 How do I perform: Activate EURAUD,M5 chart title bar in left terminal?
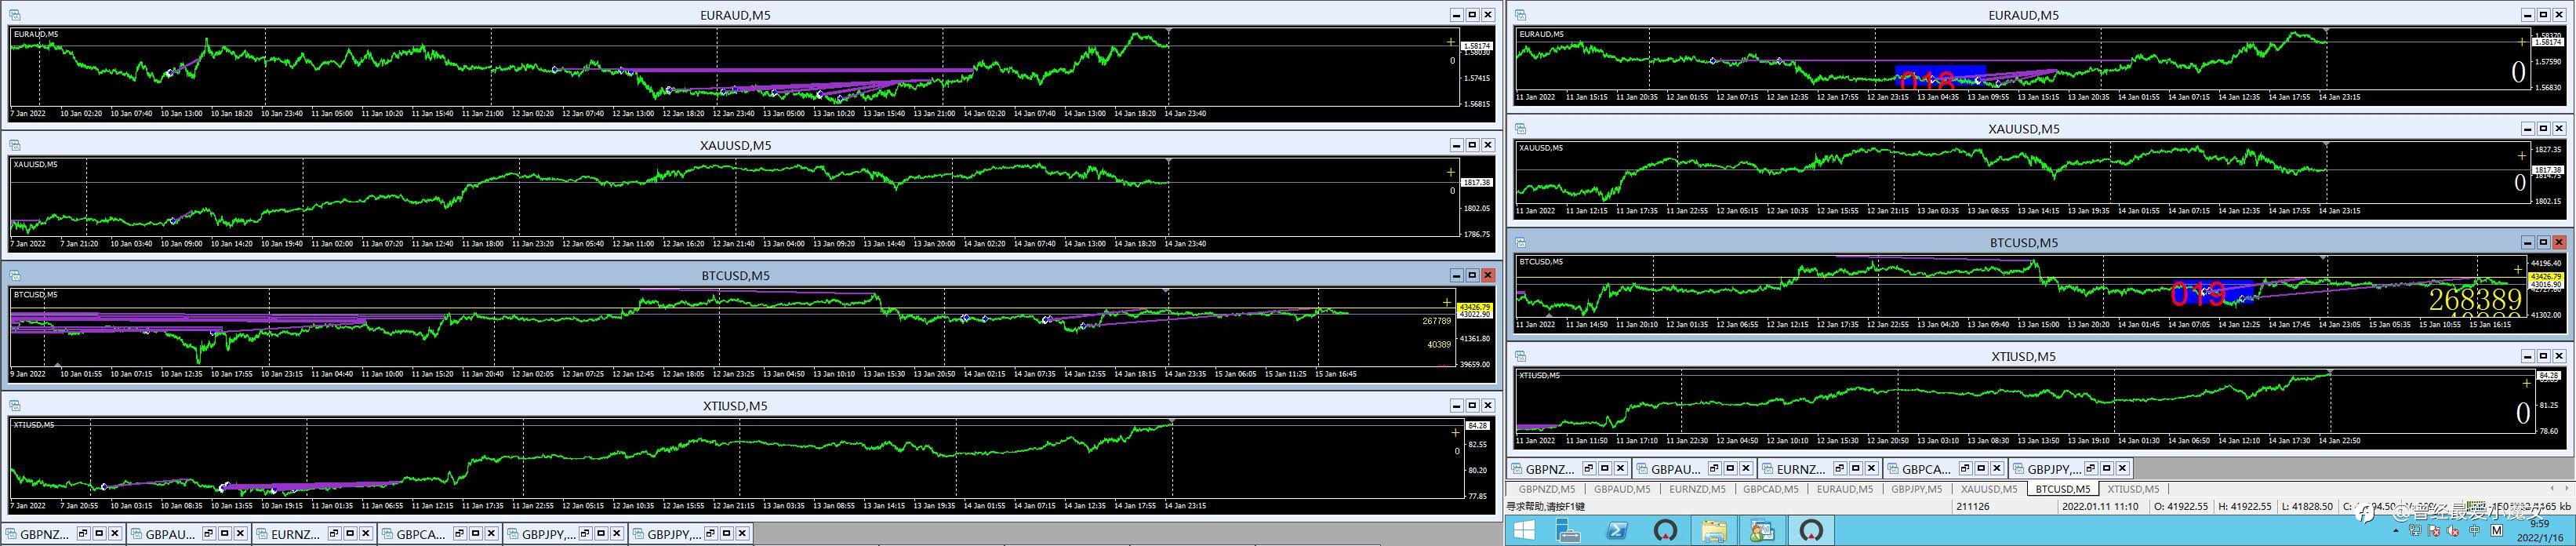(734, 15)
